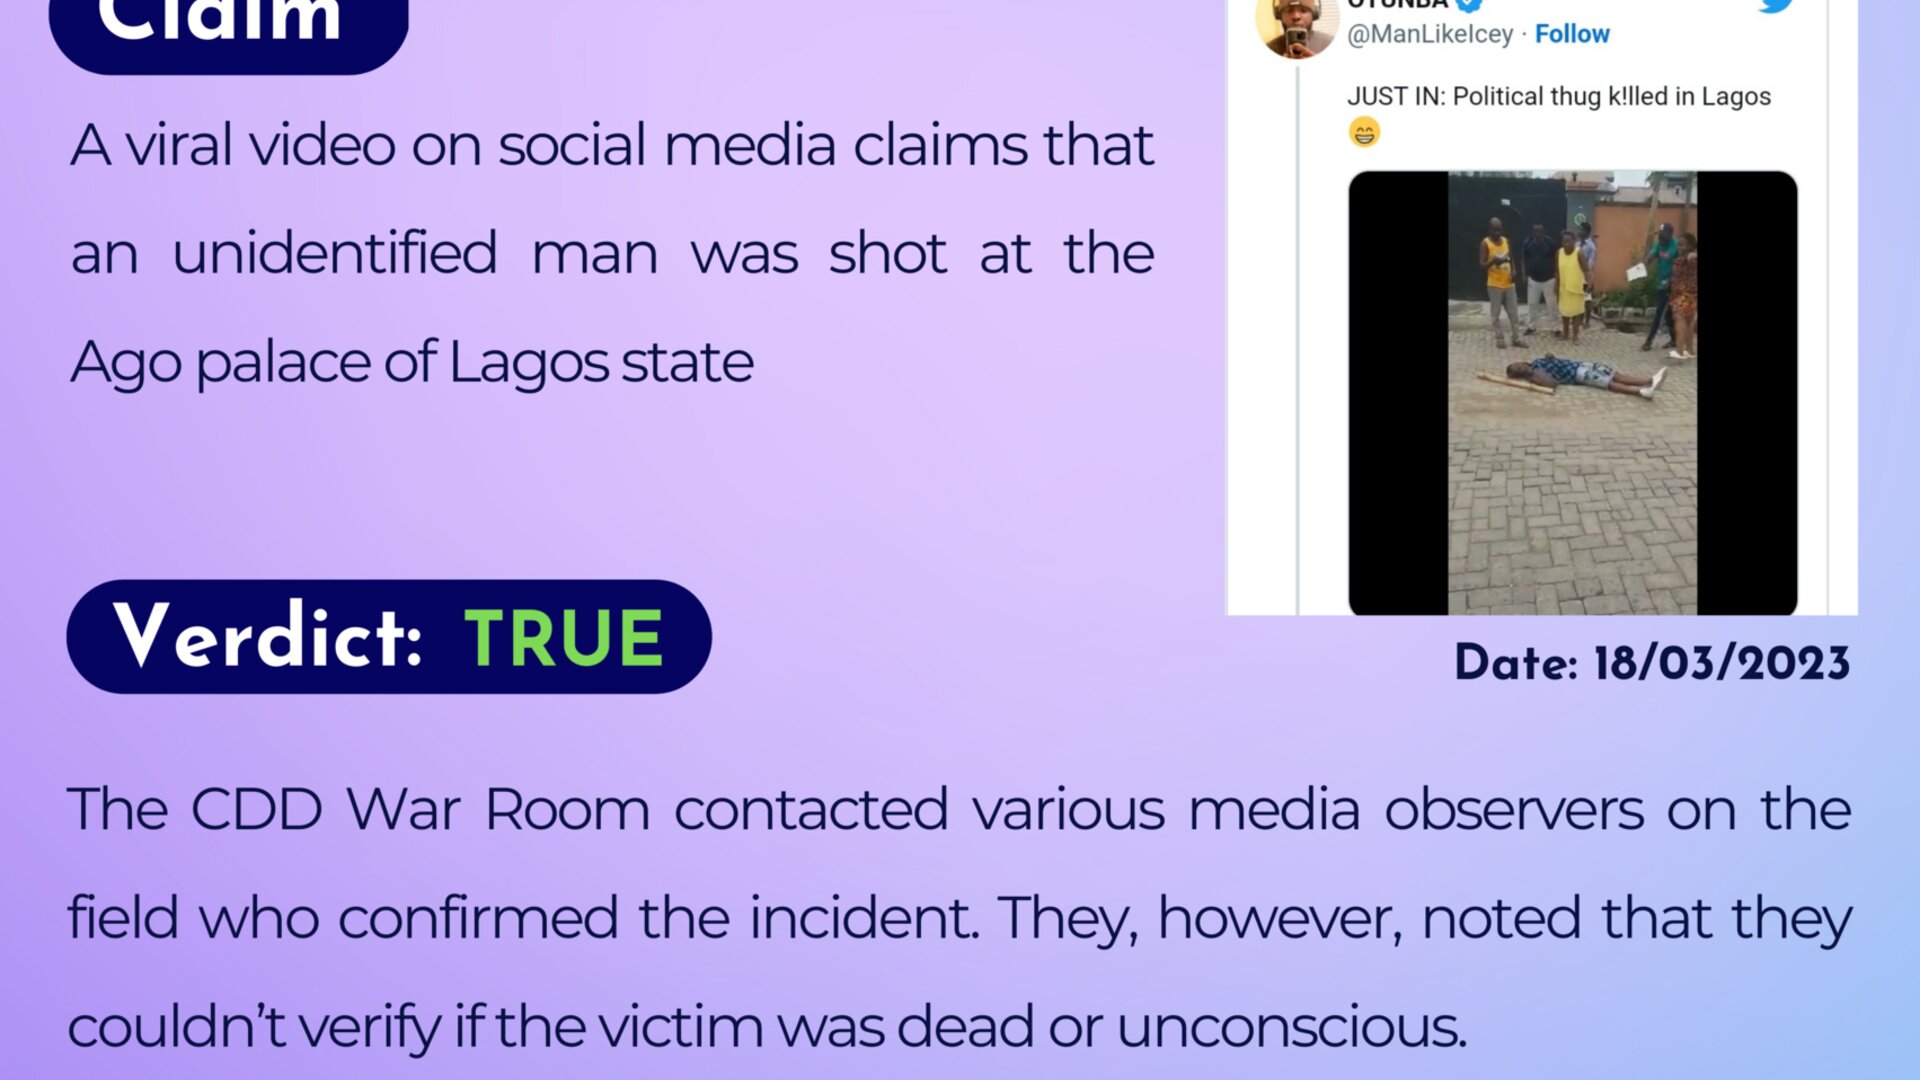The image size is (1920, 1080).
Task: Click the grinning emoji in the tweet
Action: point(1364,132)
